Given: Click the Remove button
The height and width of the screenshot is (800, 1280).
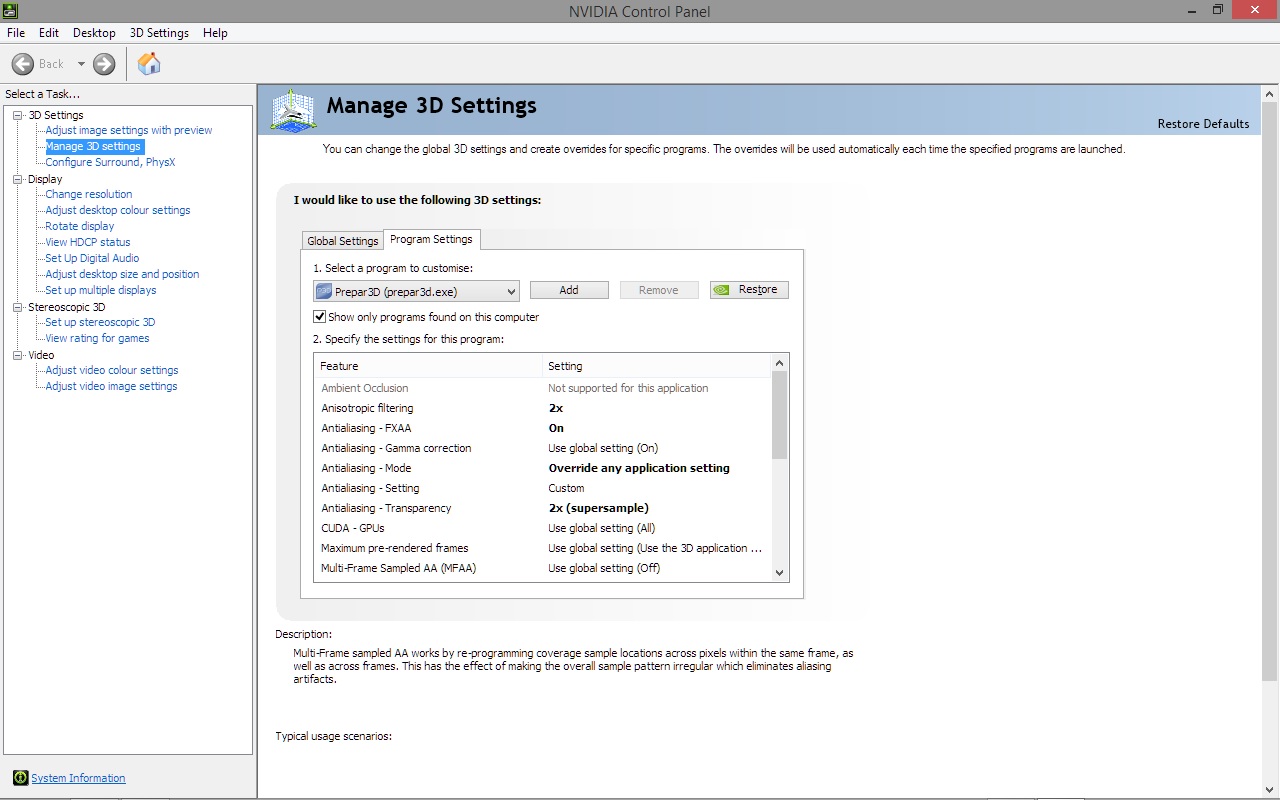Looking at the screenshot, I should pos(659,290).
